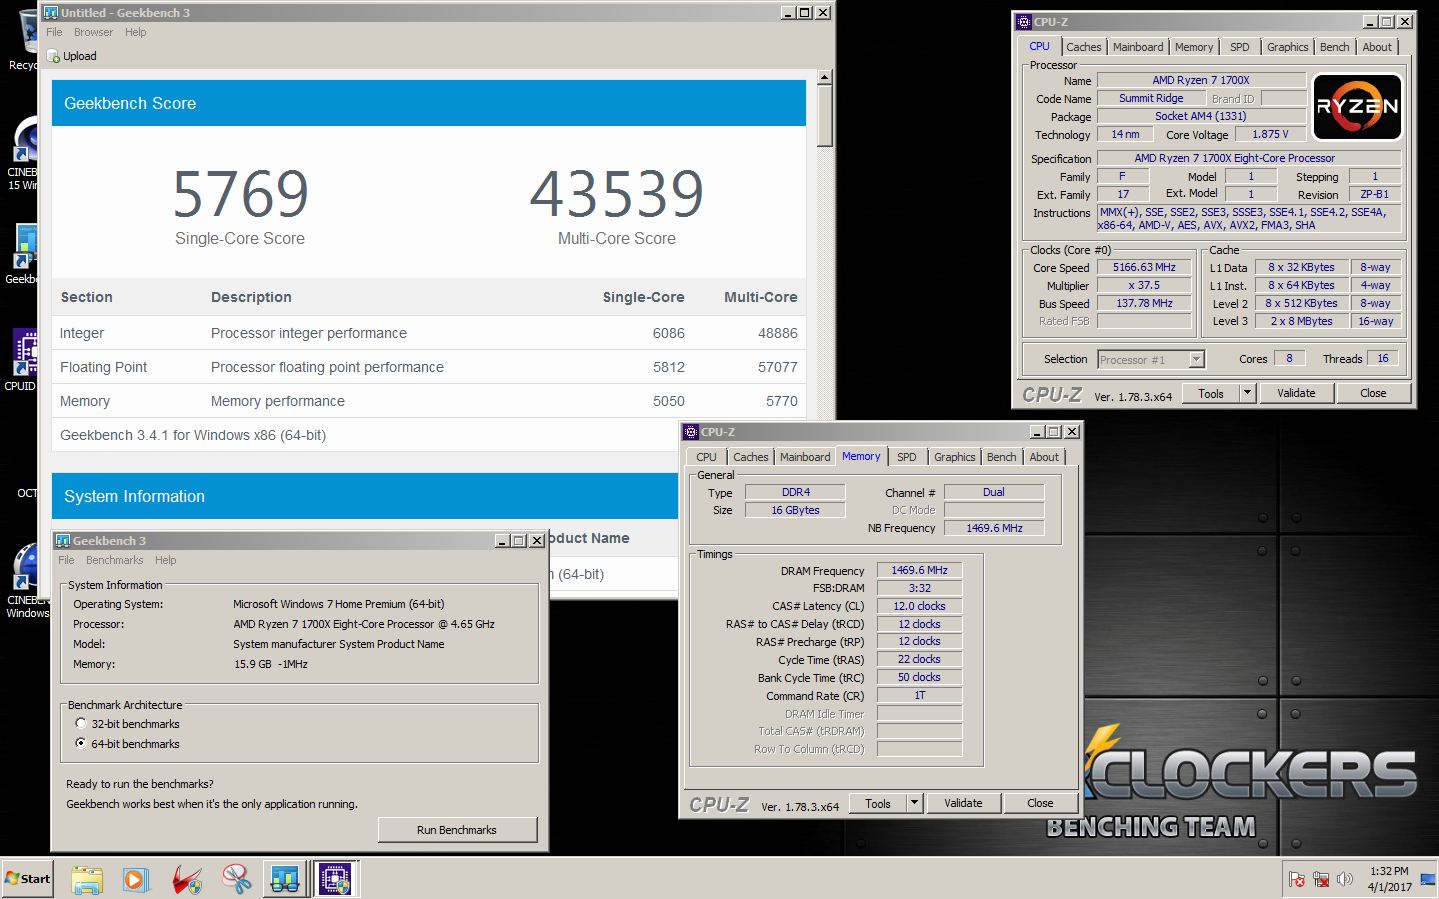Click the Run Benchmarks button
Viewport: 1439px width, 899px height.
(457, 830)
